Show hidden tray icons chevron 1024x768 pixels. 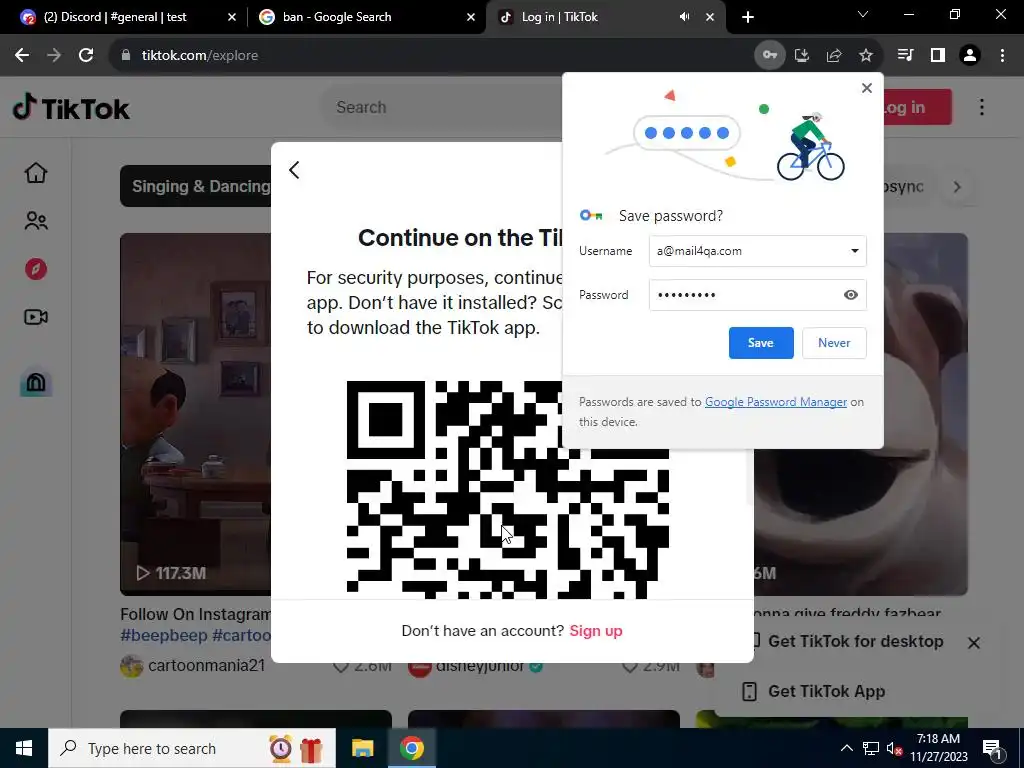tap(846, 748)
